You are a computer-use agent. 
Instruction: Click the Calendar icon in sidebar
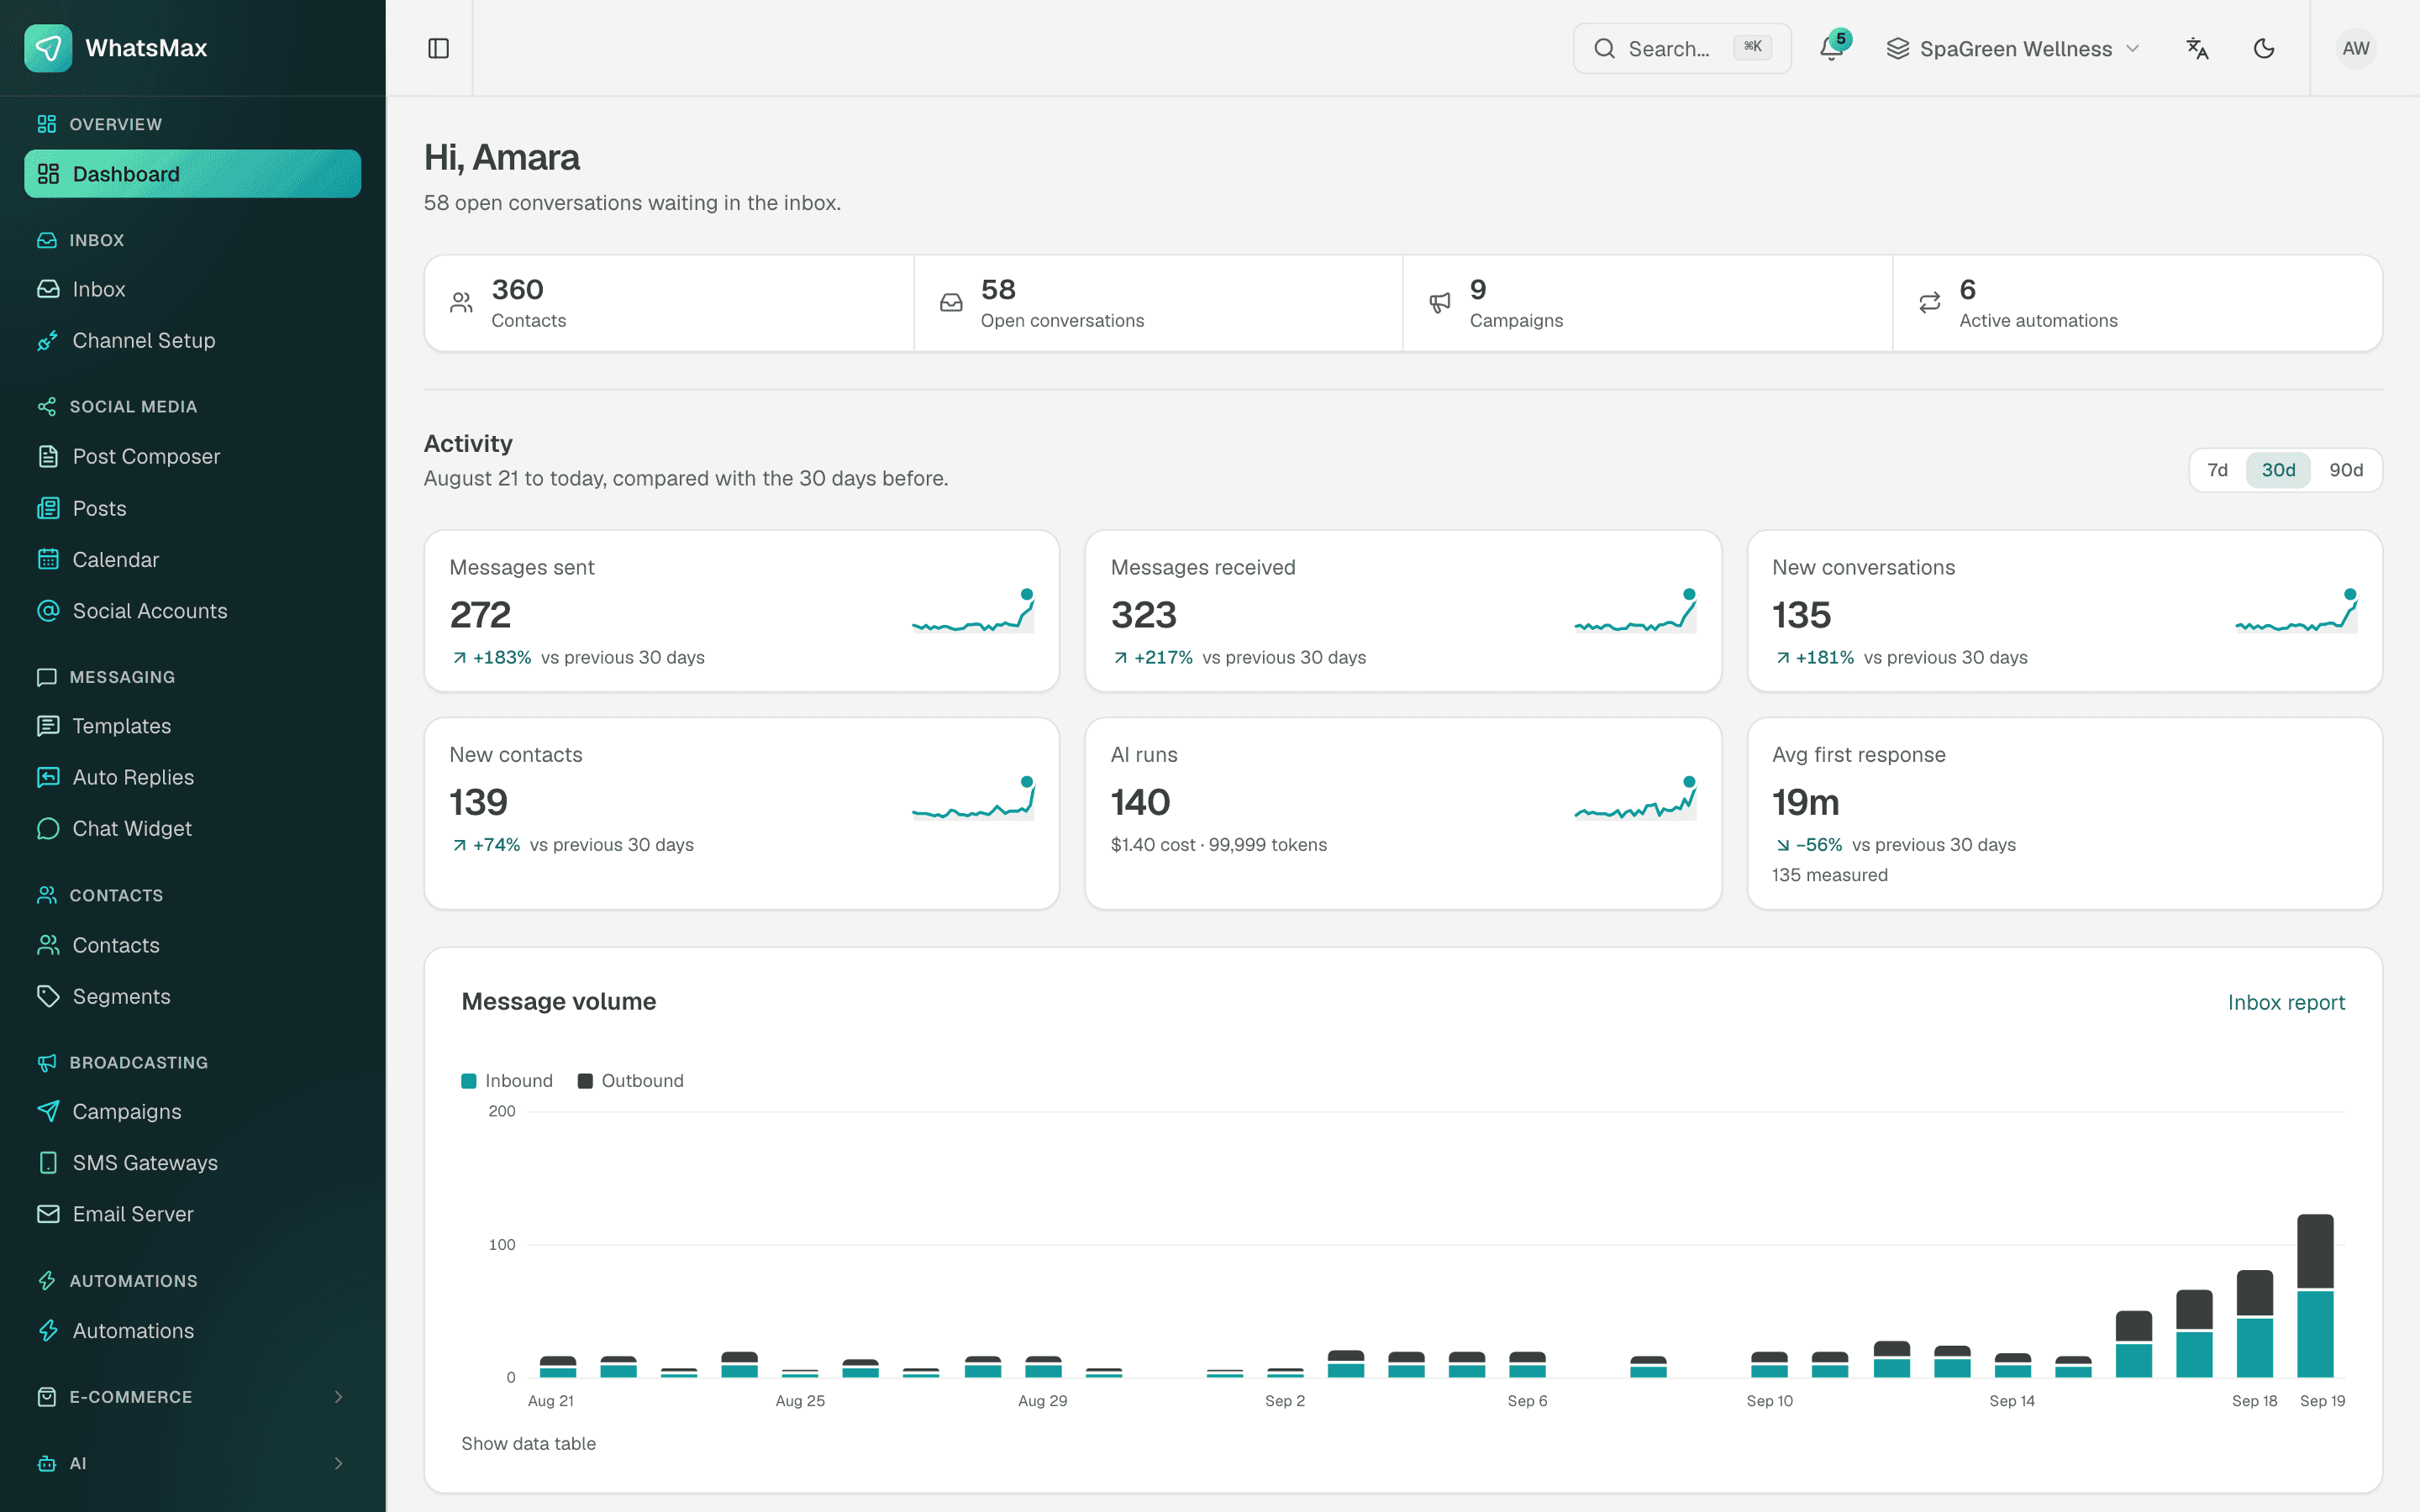coord(48,559)
